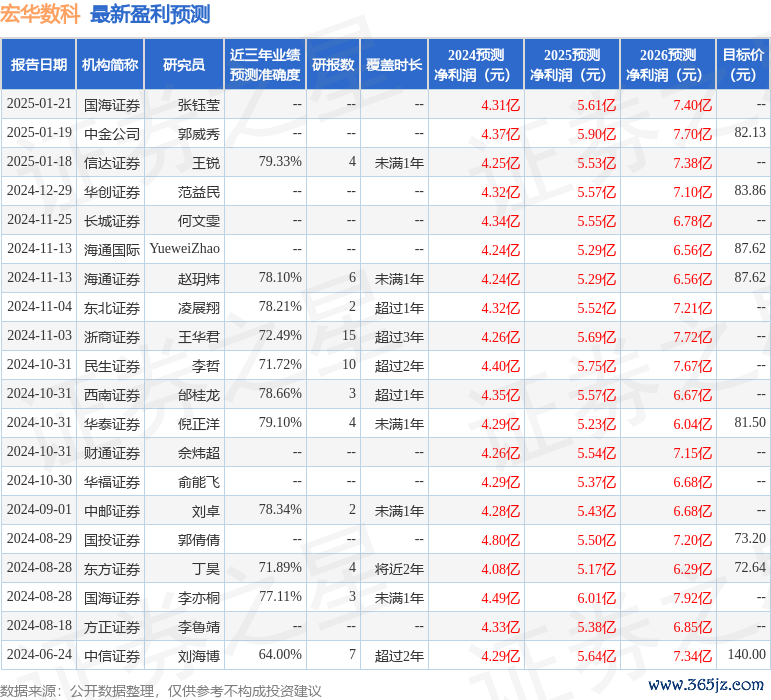Click researcher name 李鲁靖
This screenshot has width=771, height=700.
(199, 627)
